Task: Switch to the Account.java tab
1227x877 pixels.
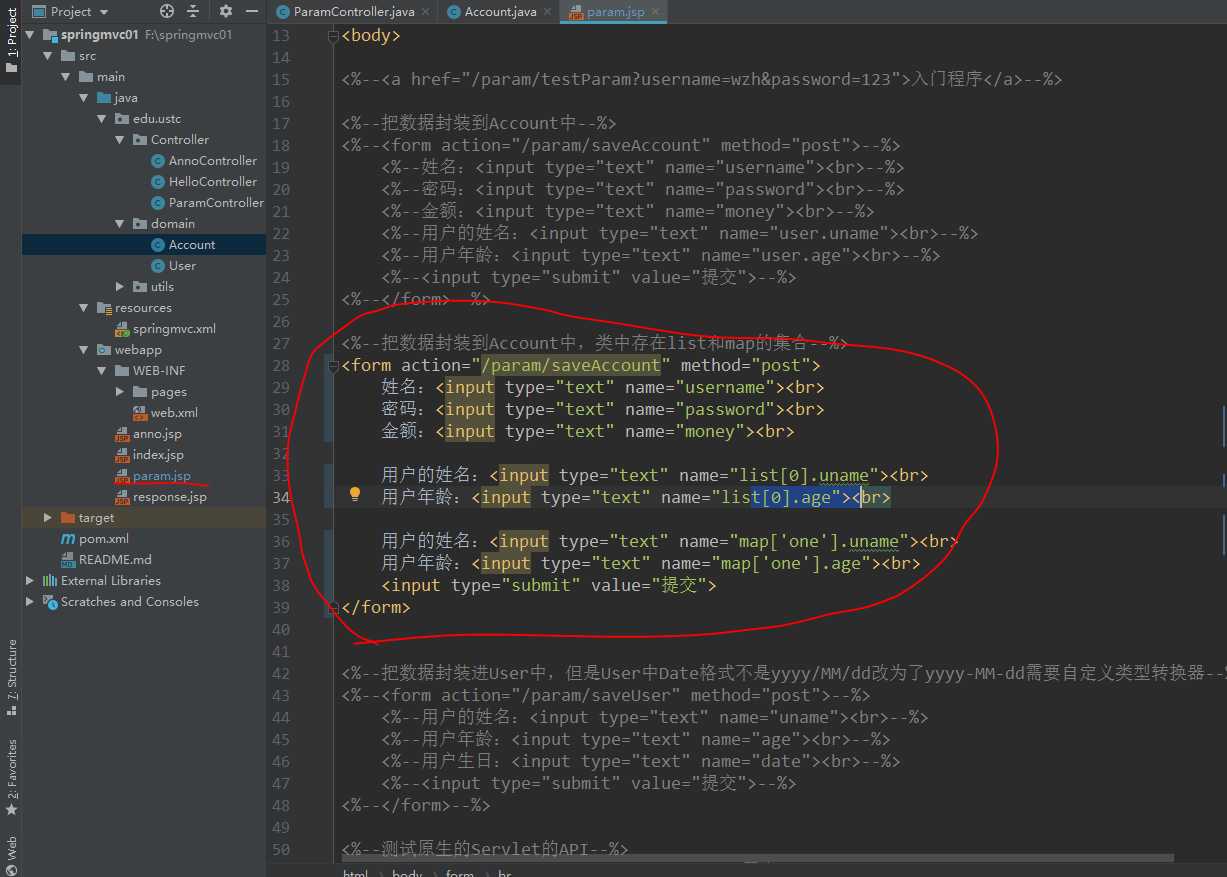Action: (x=499, y=12)
